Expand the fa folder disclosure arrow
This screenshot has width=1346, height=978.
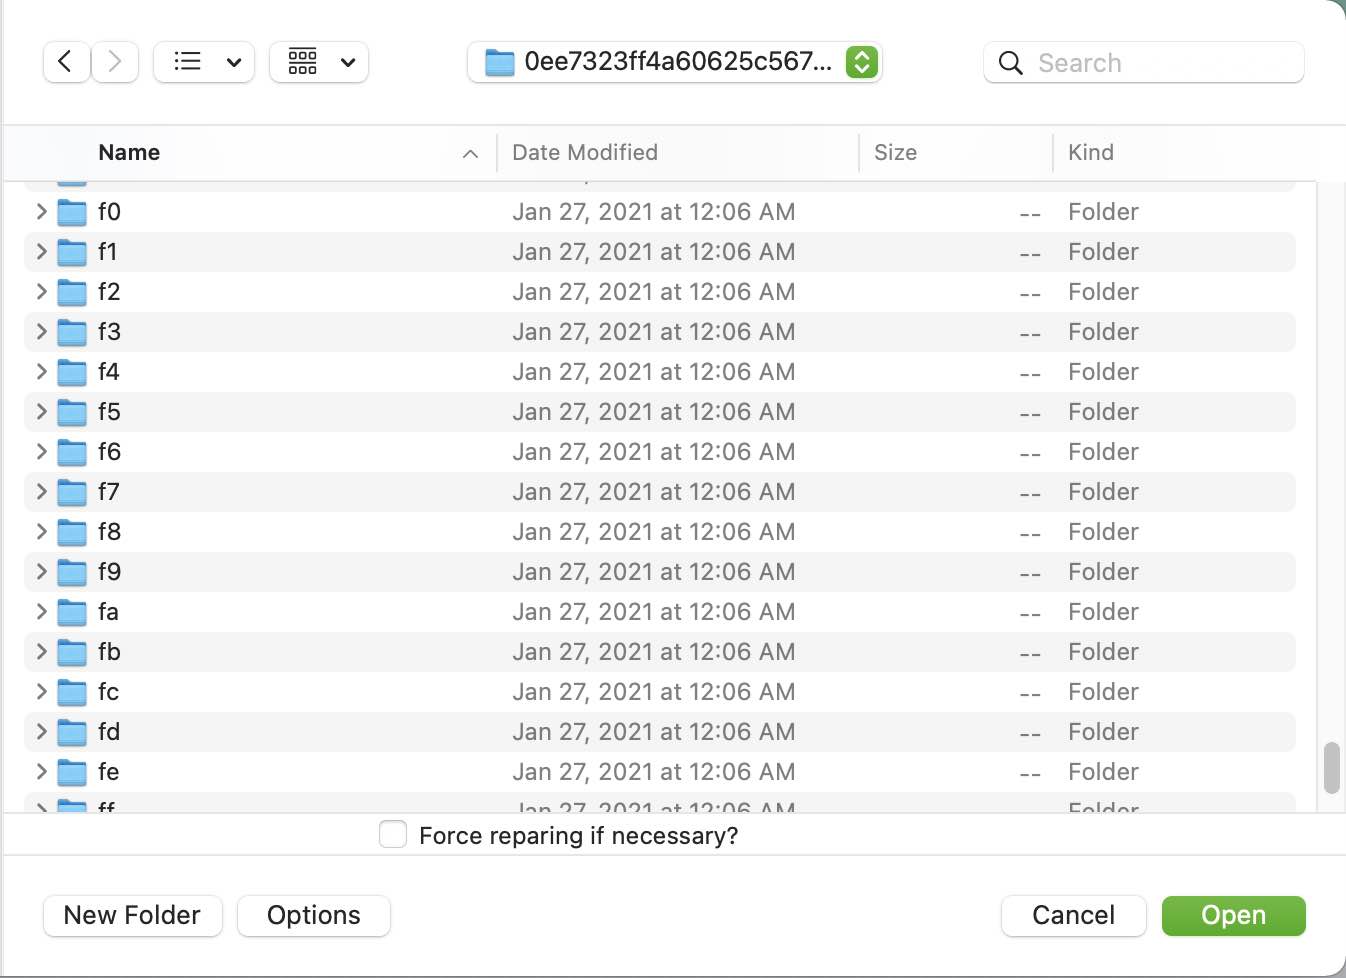[x=41, y=611]
